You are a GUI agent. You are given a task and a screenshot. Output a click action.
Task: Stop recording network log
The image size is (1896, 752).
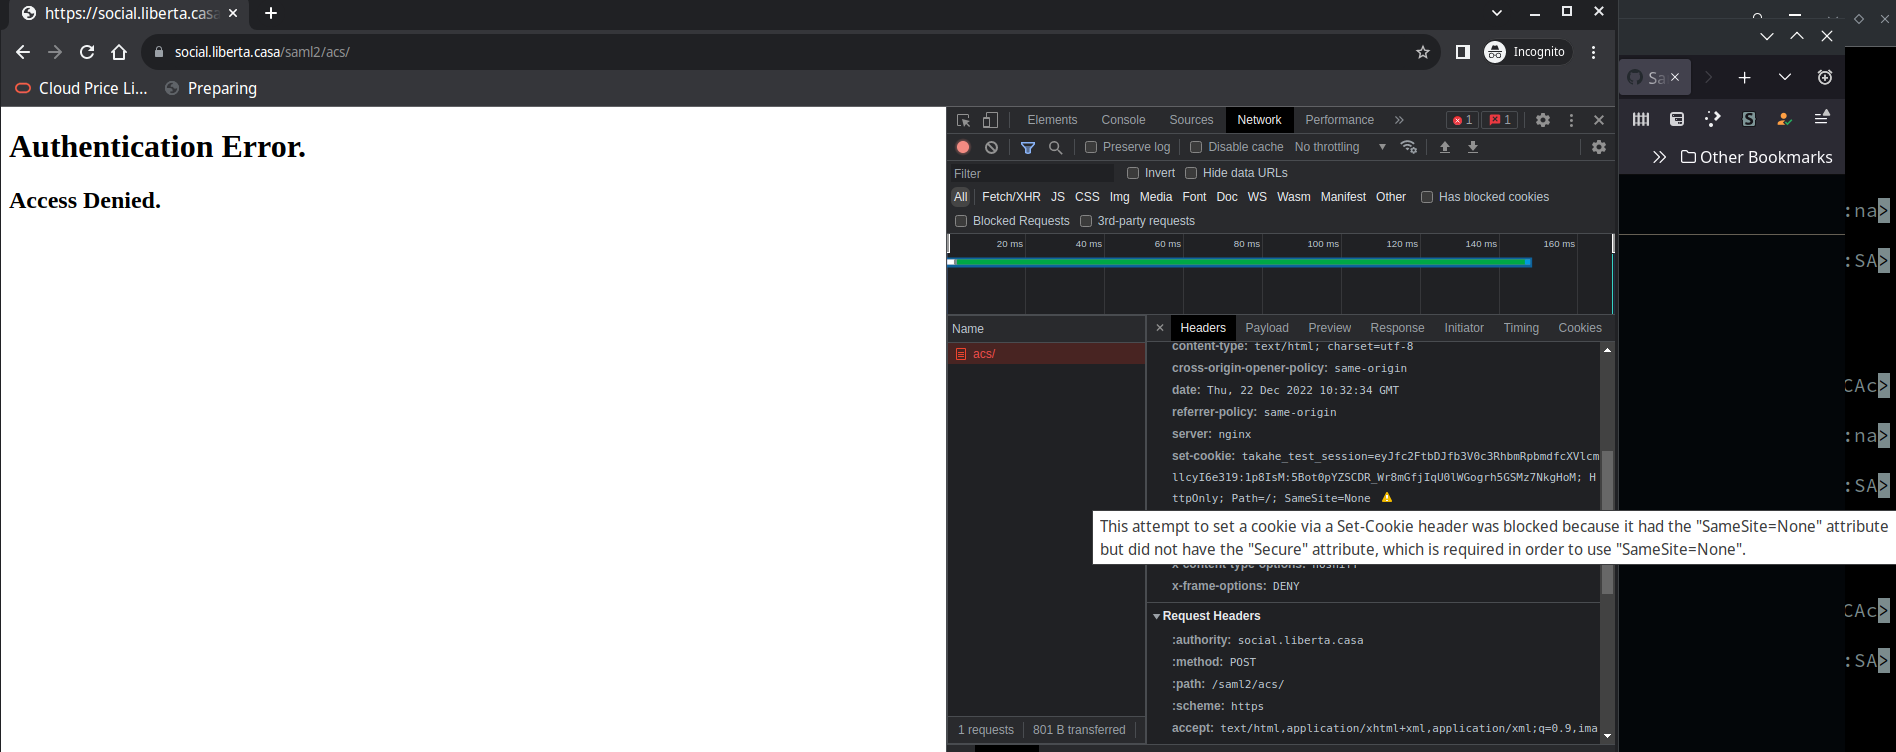[x=963, y=147]
